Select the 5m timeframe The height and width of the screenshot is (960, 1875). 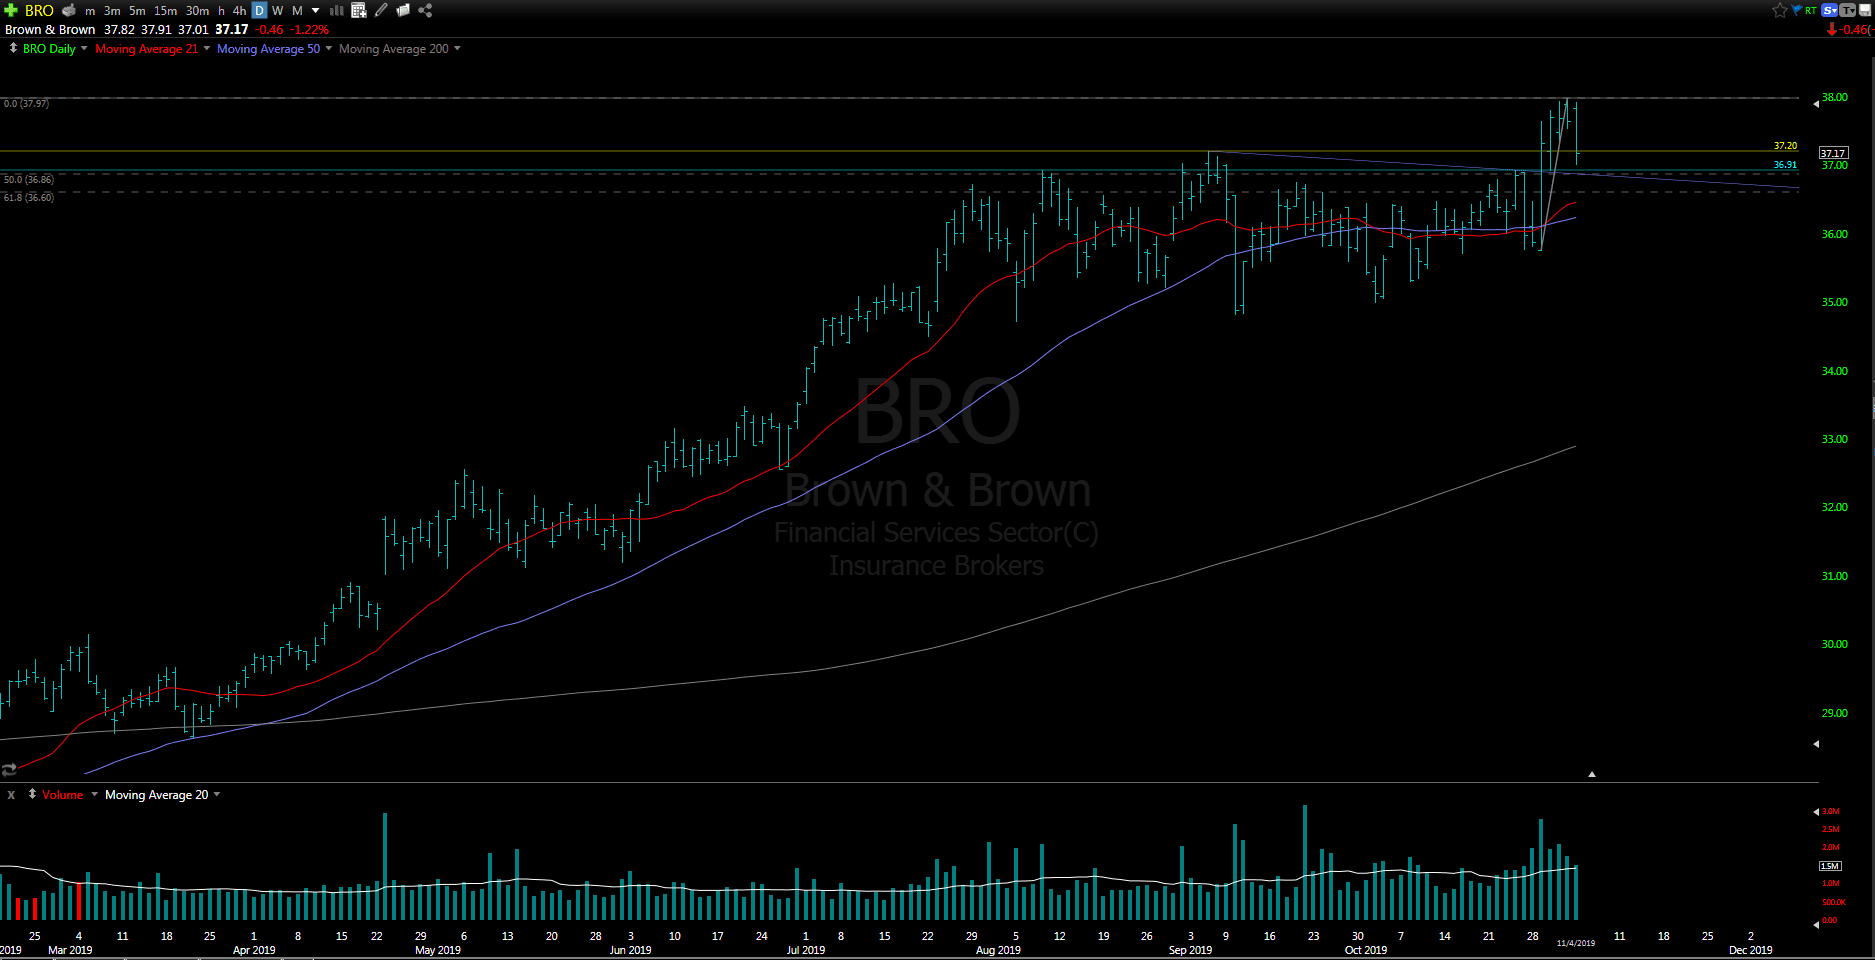[x=137, y=11]
